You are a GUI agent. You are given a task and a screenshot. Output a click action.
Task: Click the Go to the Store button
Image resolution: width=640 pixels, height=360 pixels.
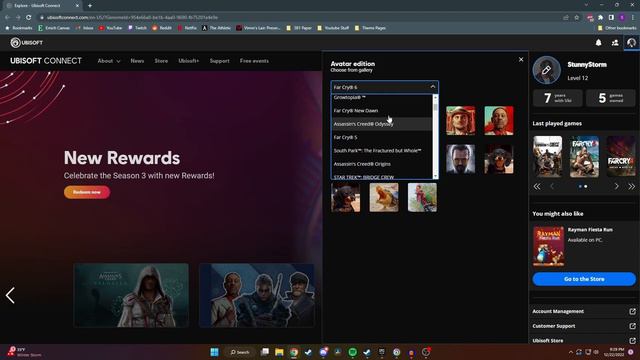(584, 279)
